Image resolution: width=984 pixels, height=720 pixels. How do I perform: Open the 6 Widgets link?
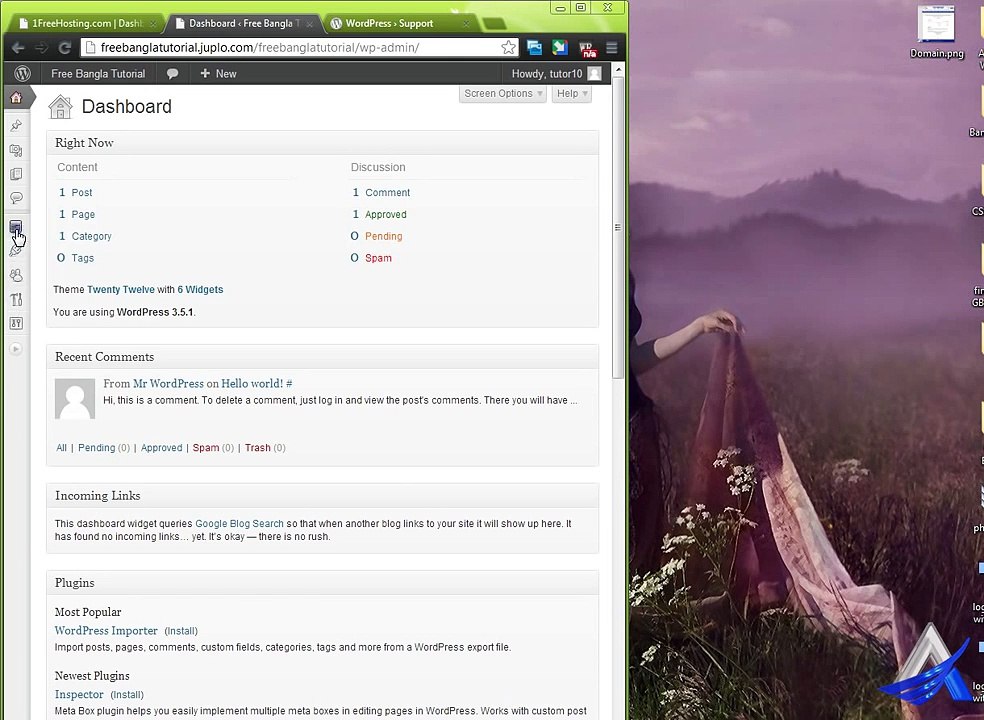click(200, 289)
